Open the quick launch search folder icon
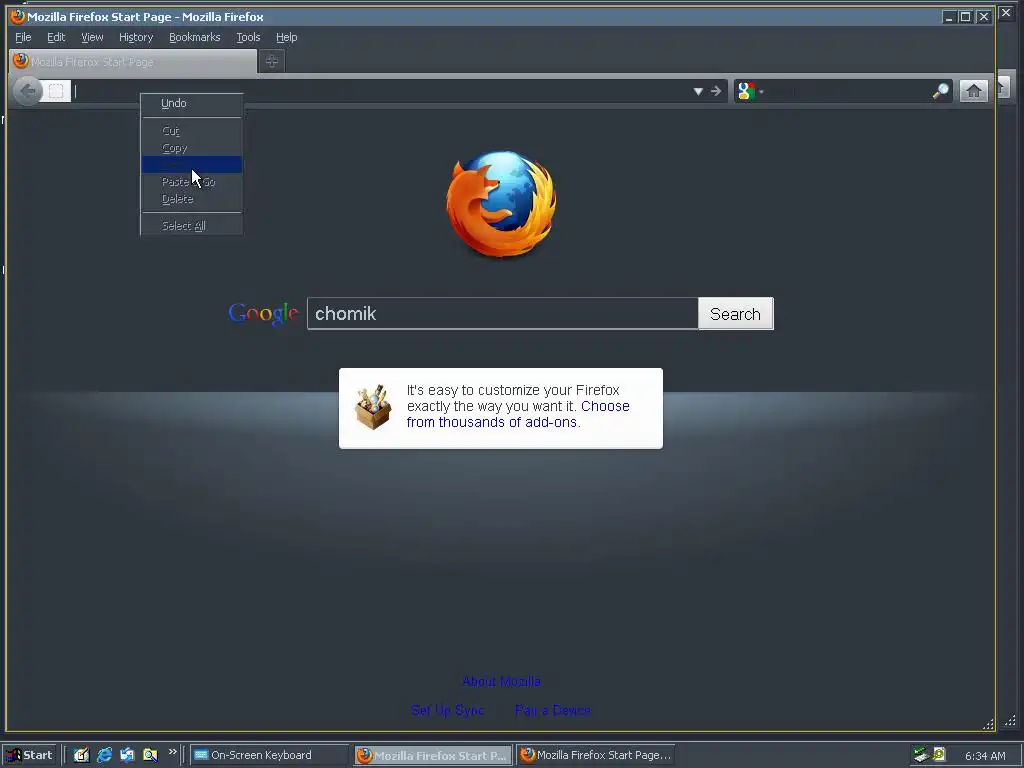The height and width of the screenshot is (768, 1024). (150, 755)
